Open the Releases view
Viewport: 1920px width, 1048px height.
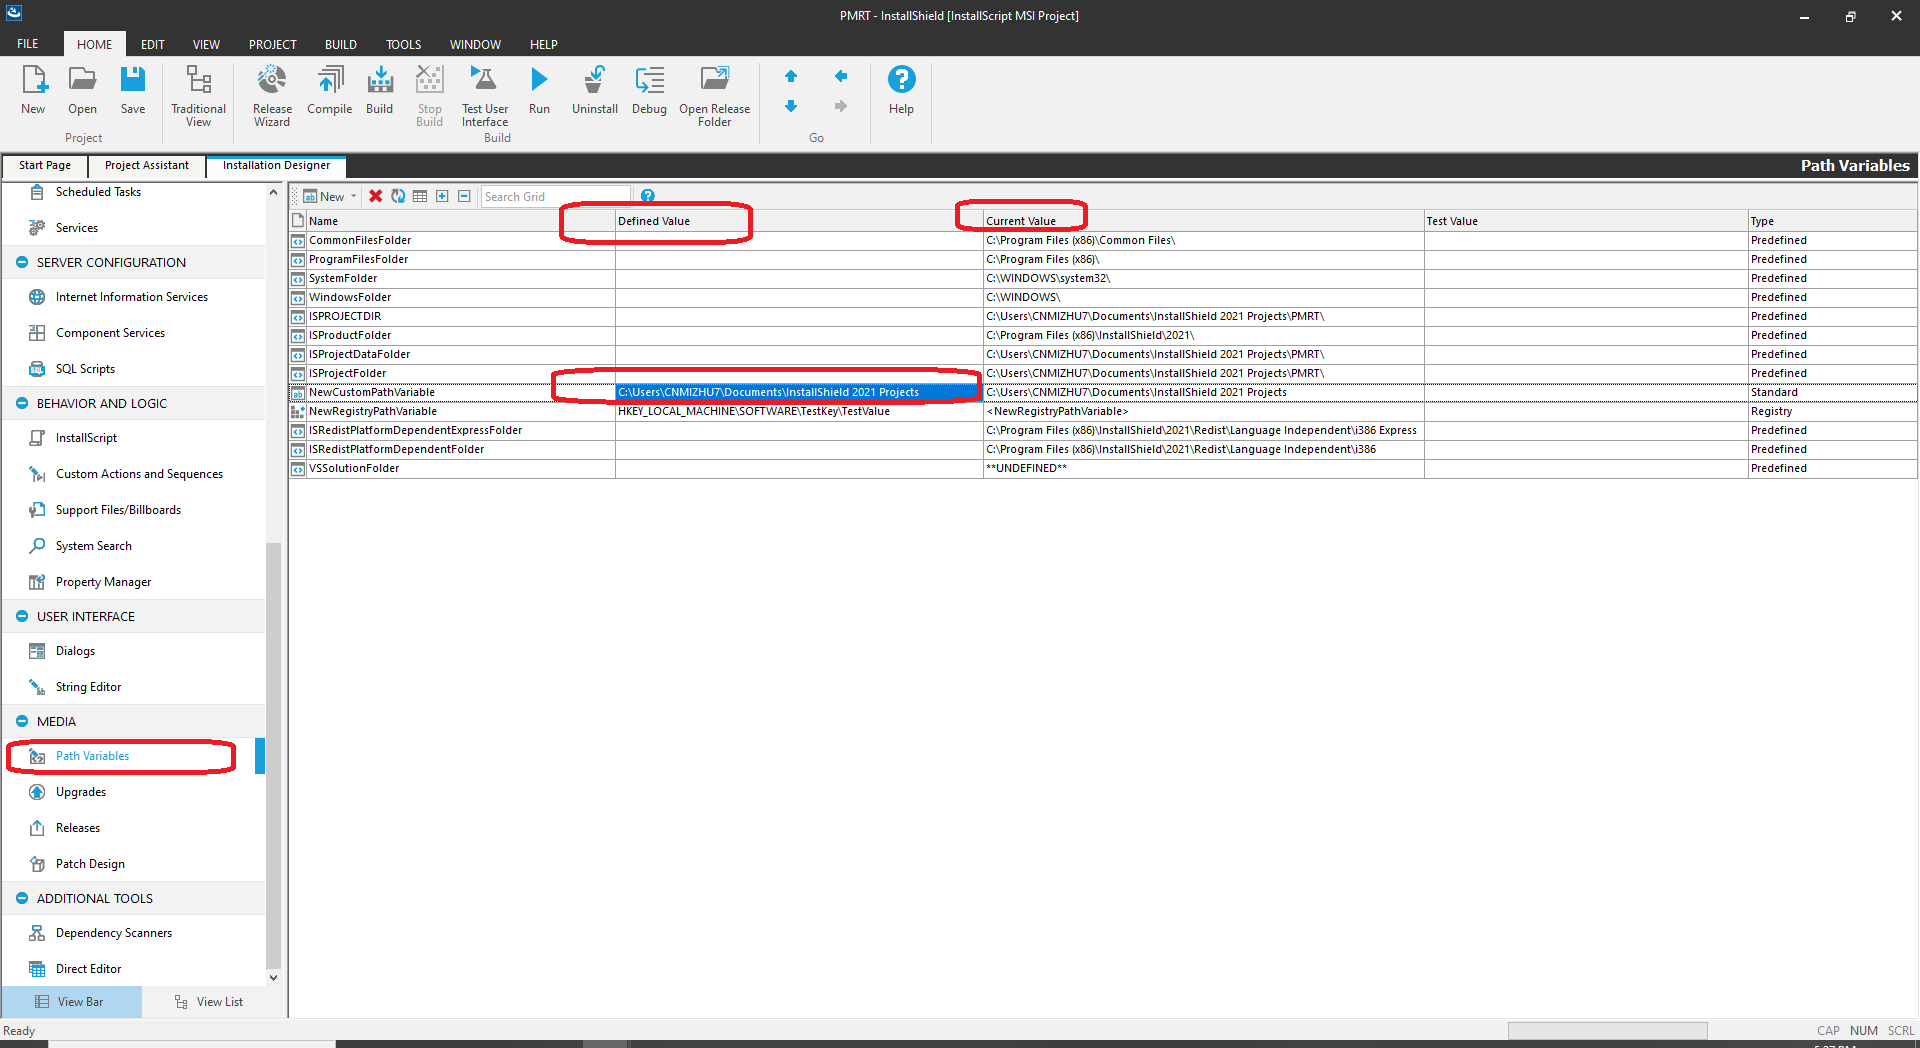[x=77, y=828]
